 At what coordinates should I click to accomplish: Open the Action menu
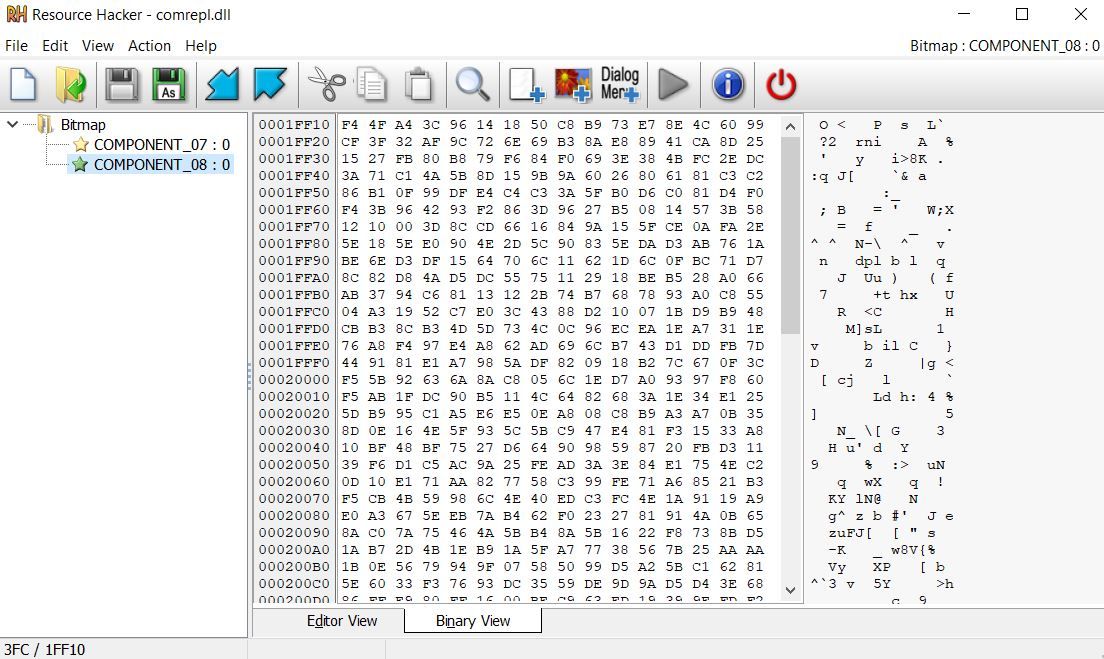tap(149, 46)
